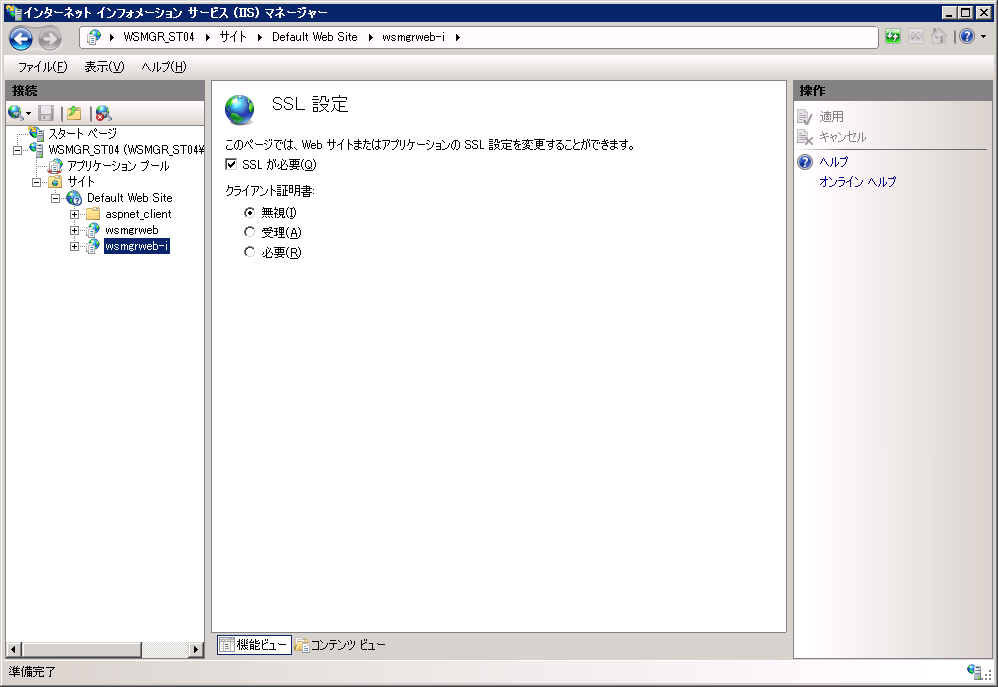Screen dimensions: 998x687
Task: Click the green Refresh page icon
Action: [892, 37]
